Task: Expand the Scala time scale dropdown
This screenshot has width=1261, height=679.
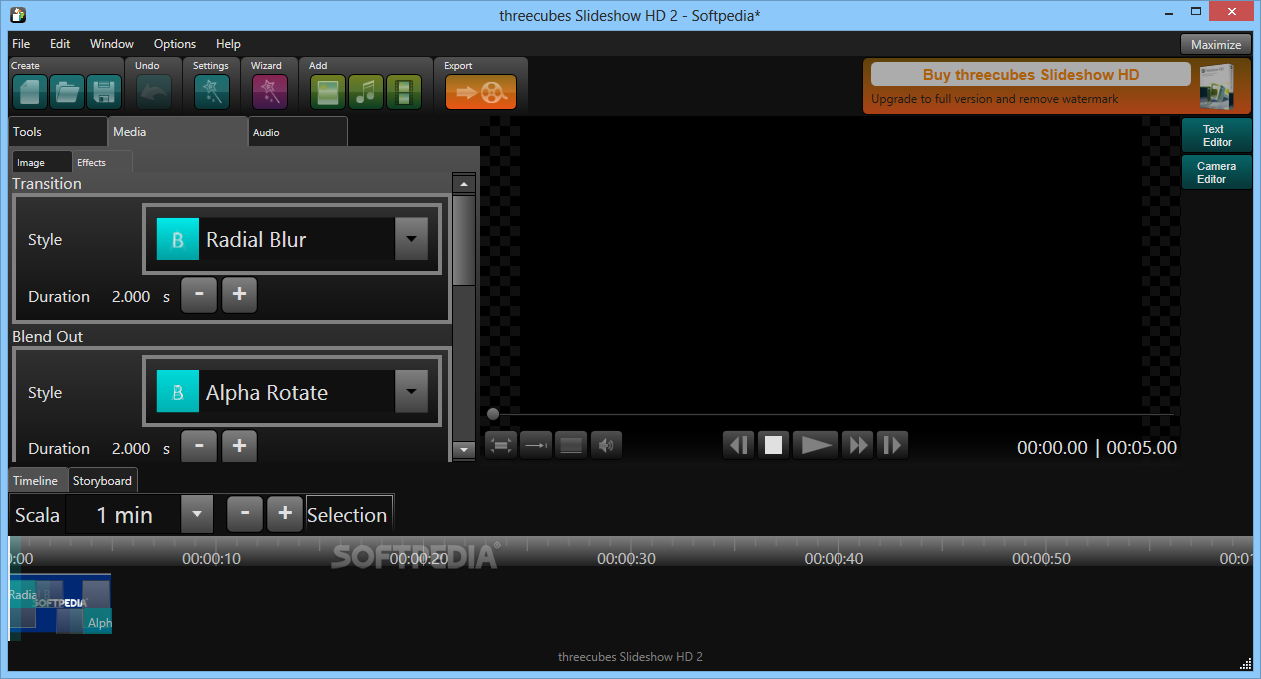Action: pyautogui.click(x=196, y=514)
